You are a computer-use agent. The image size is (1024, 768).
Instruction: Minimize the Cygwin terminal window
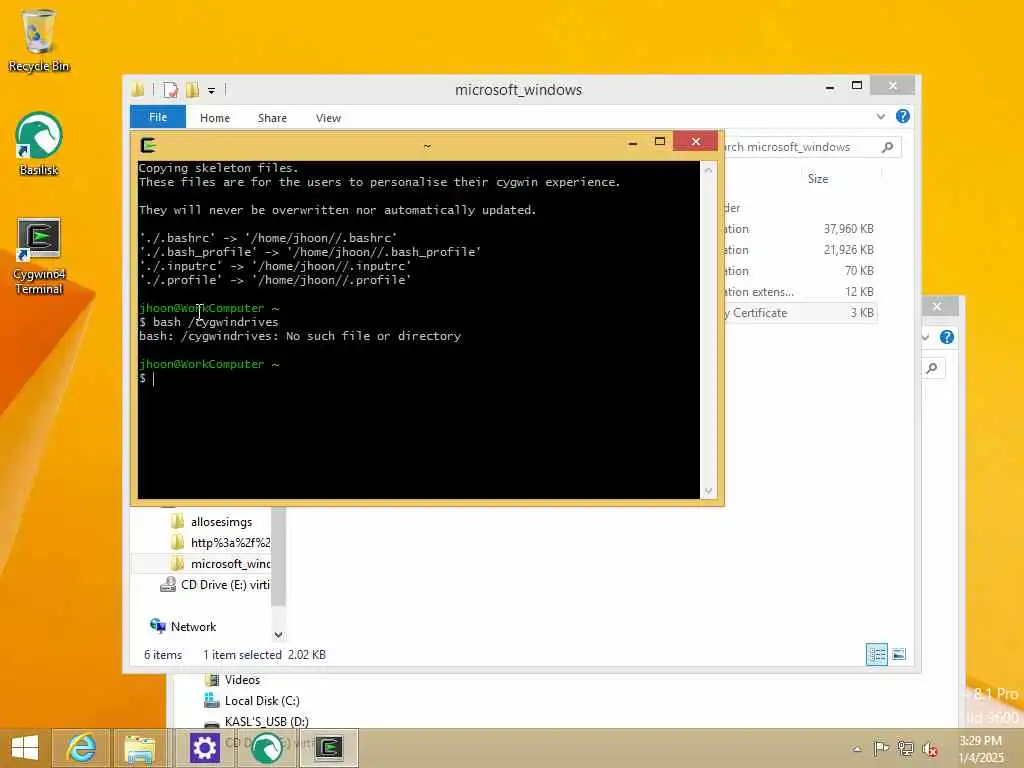tap(632, 142)
